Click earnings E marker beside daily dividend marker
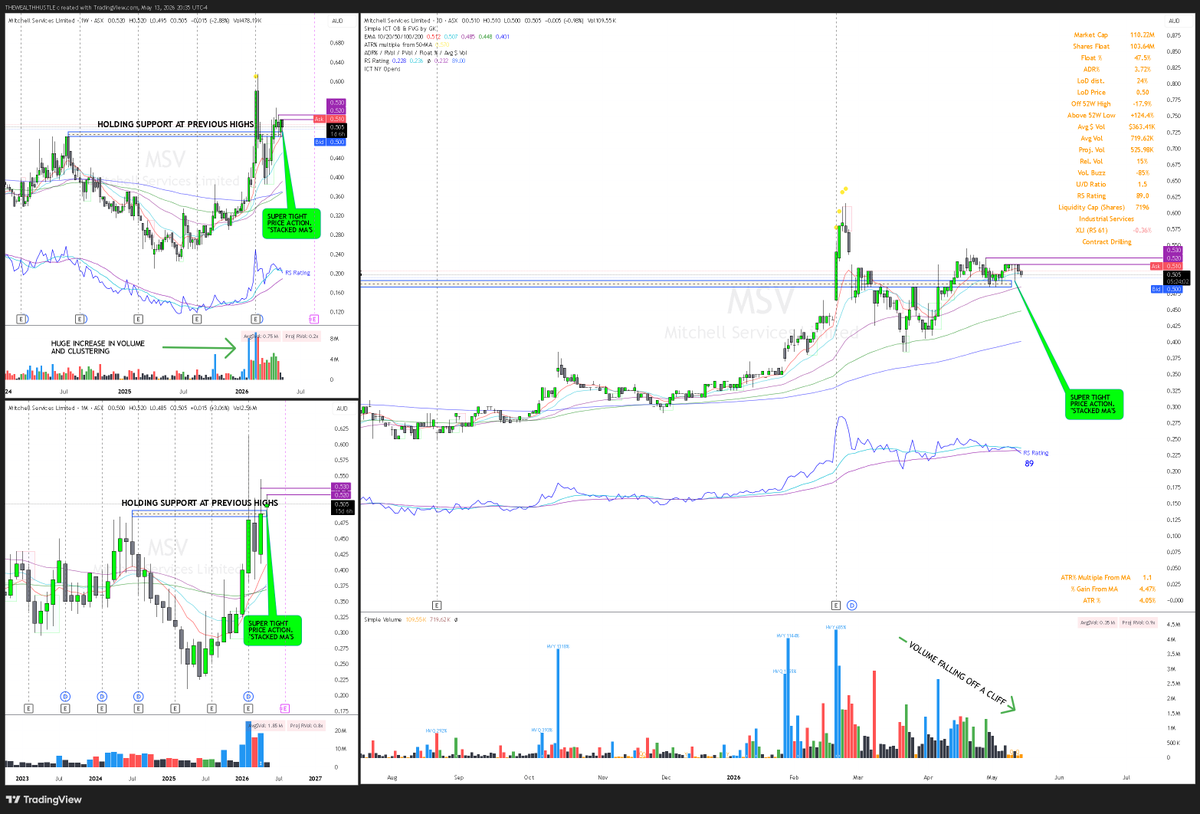 836,605
